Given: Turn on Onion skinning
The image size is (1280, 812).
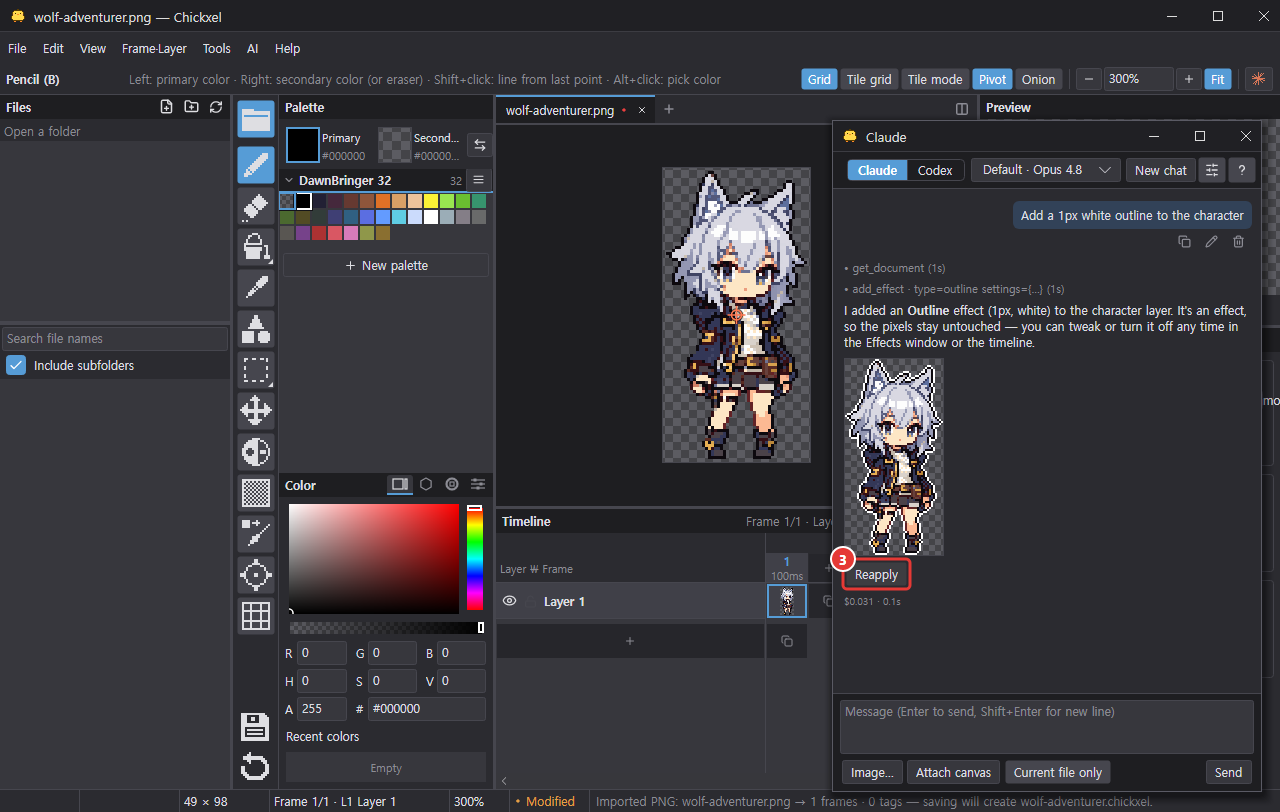Looking at the screenshot, I should click(1038, 79).
